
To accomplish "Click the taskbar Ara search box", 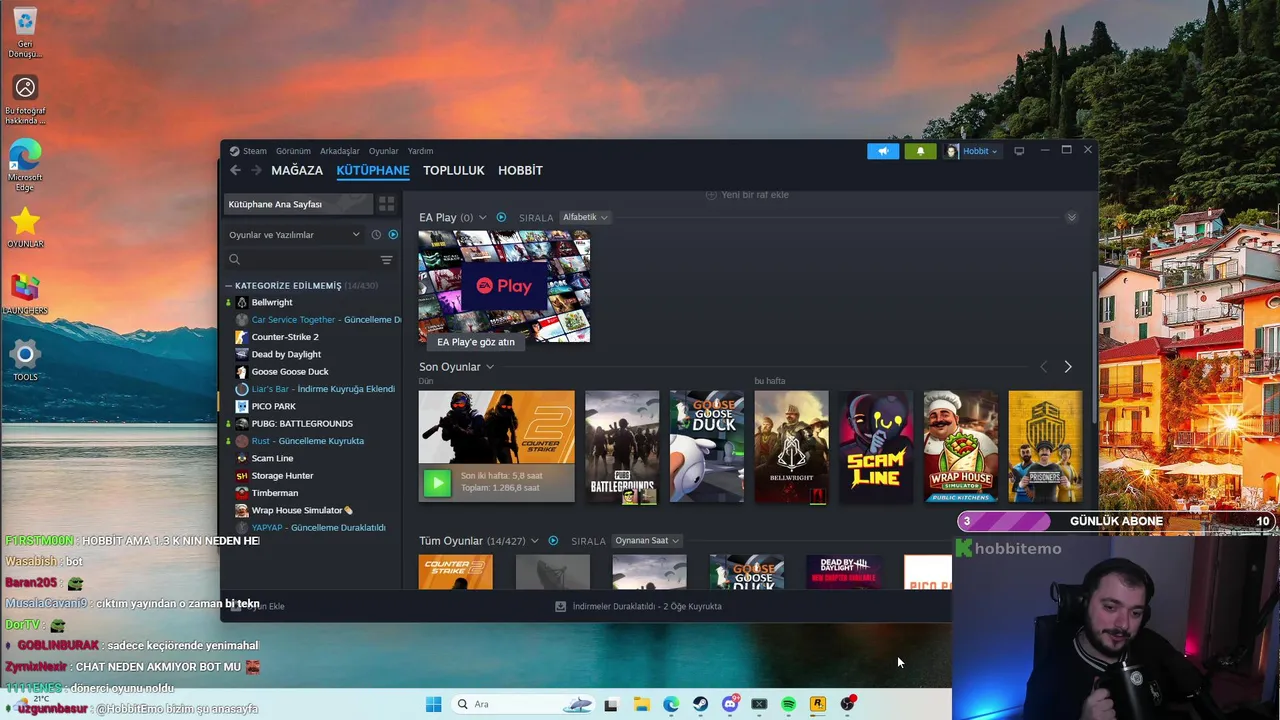I will [524, 704].
